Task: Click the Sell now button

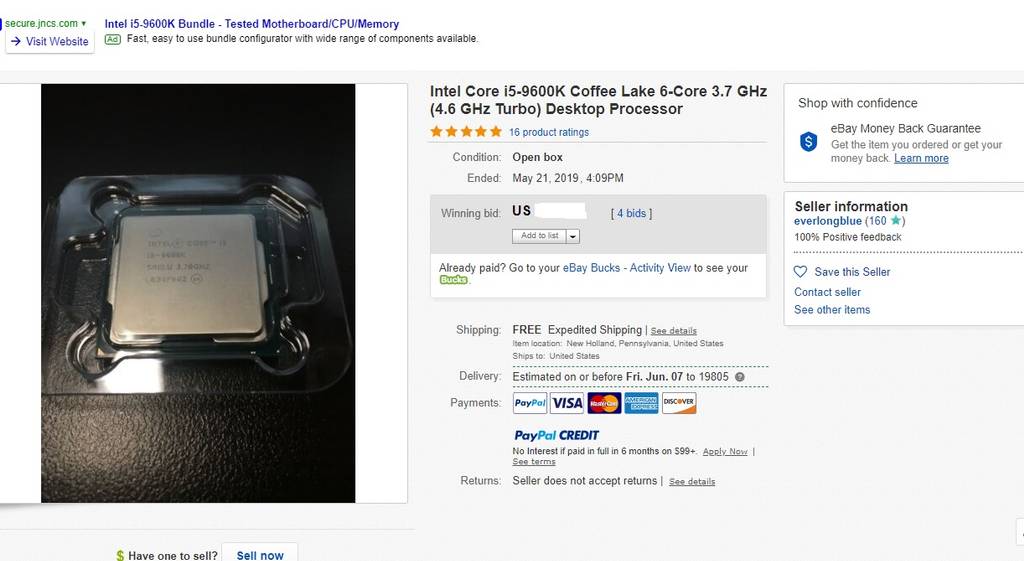Action: click(260, 555)
